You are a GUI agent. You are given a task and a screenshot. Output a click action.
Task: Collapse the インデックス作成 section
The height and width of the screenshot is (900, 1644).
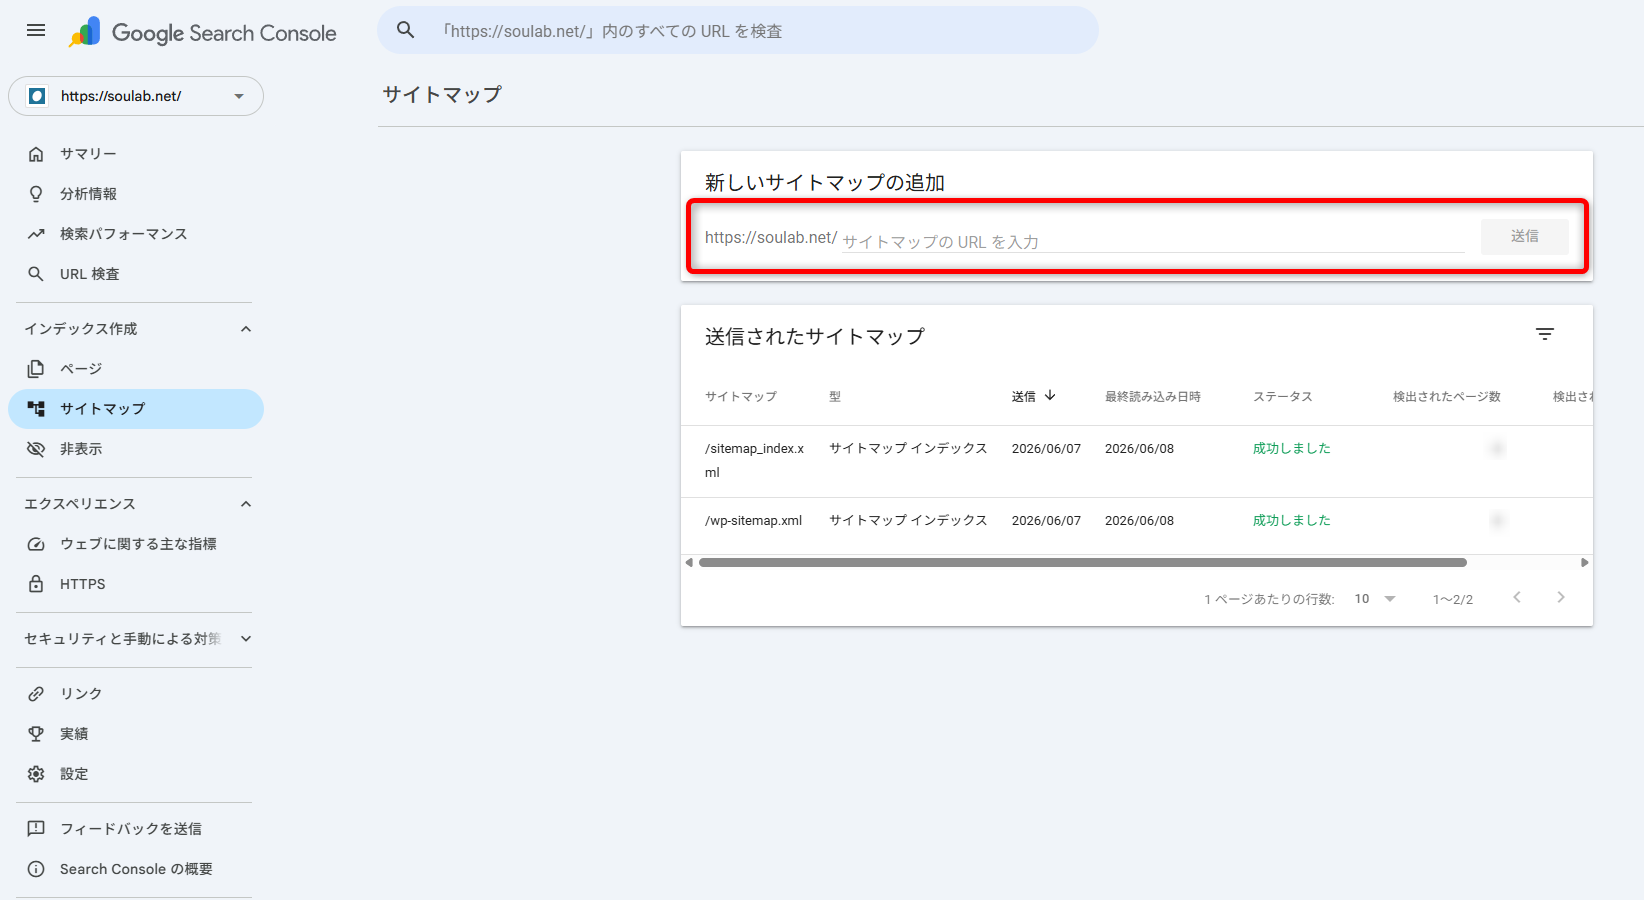(246, 329)
